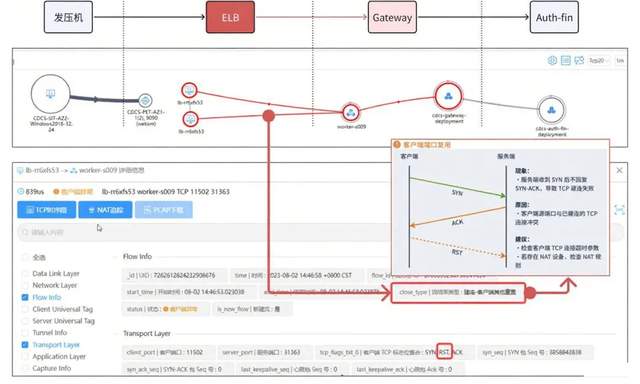Click the cdcs-gateway-deployment node
The image size is (640, 384).
pos(448,97)
